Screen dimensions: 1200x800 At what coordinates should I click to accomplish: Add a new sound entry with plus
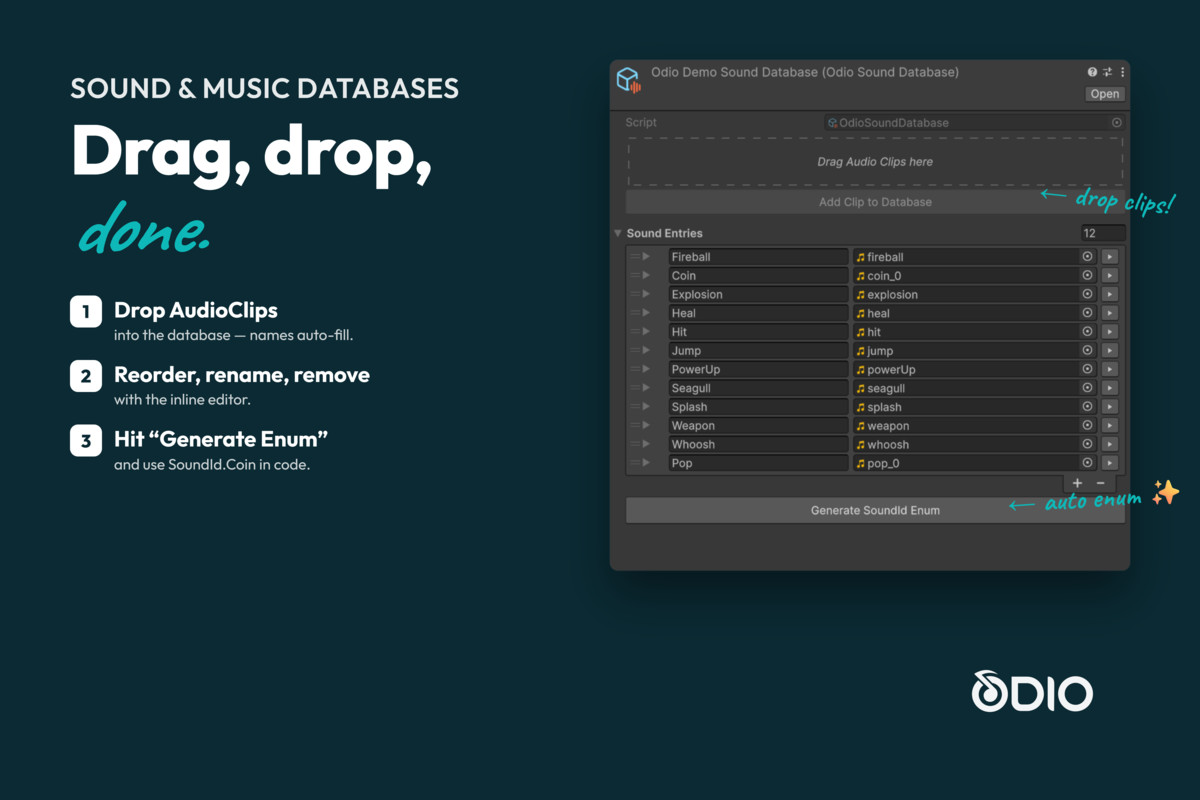pos(1077,484)
